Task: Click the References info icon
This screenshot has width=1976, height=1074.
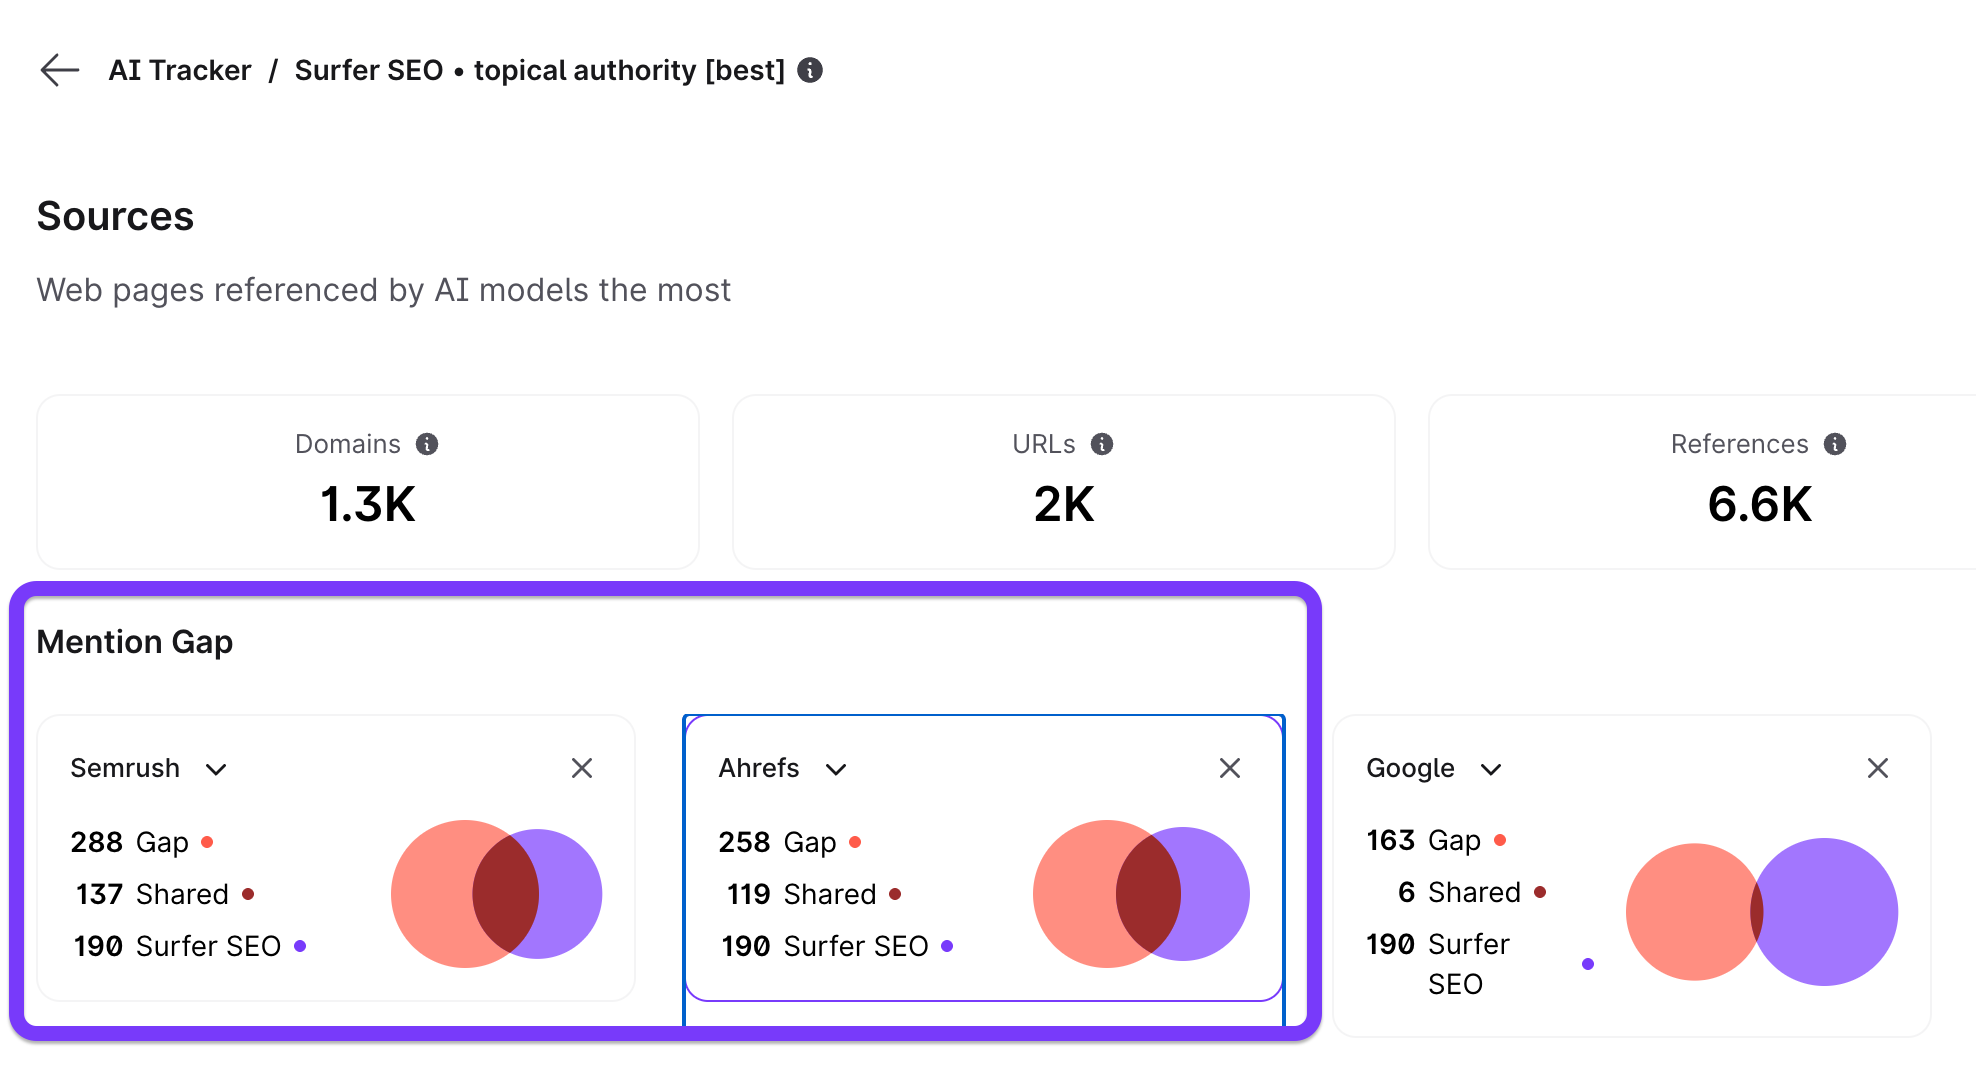Action: click(x=1835, y=444)
